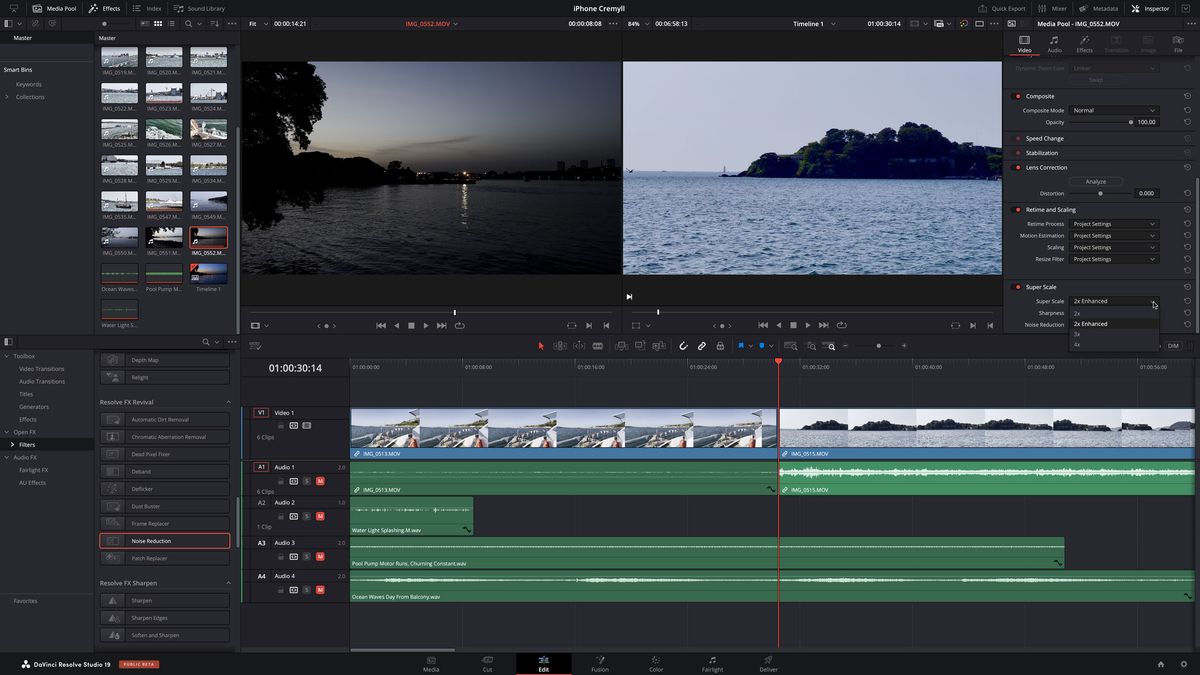Enable linked selection in the timeline toolbar
The image size is (1200, 675).
click(701, 345)
